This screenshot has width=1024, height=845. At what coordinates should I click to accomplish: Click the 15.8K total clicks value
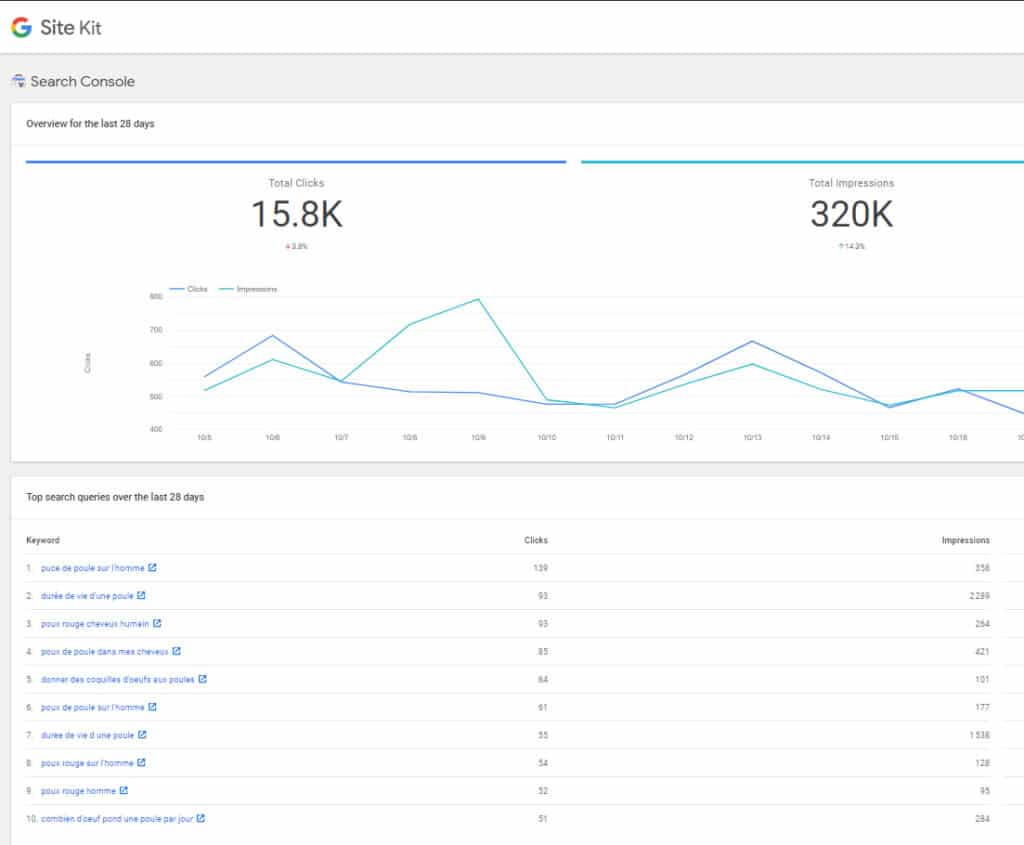point(296,214)
